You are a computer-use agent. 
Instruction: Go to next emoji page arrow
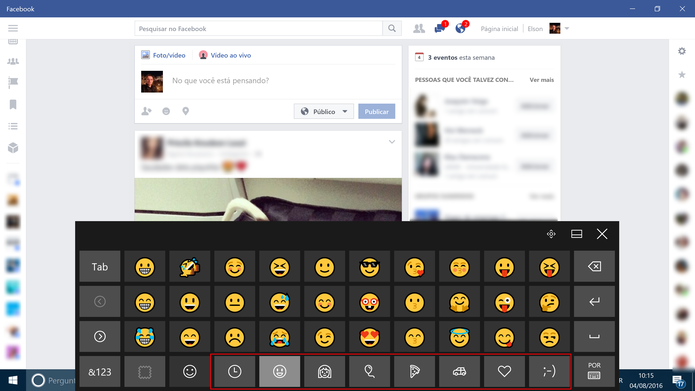(x=100, y=336)
